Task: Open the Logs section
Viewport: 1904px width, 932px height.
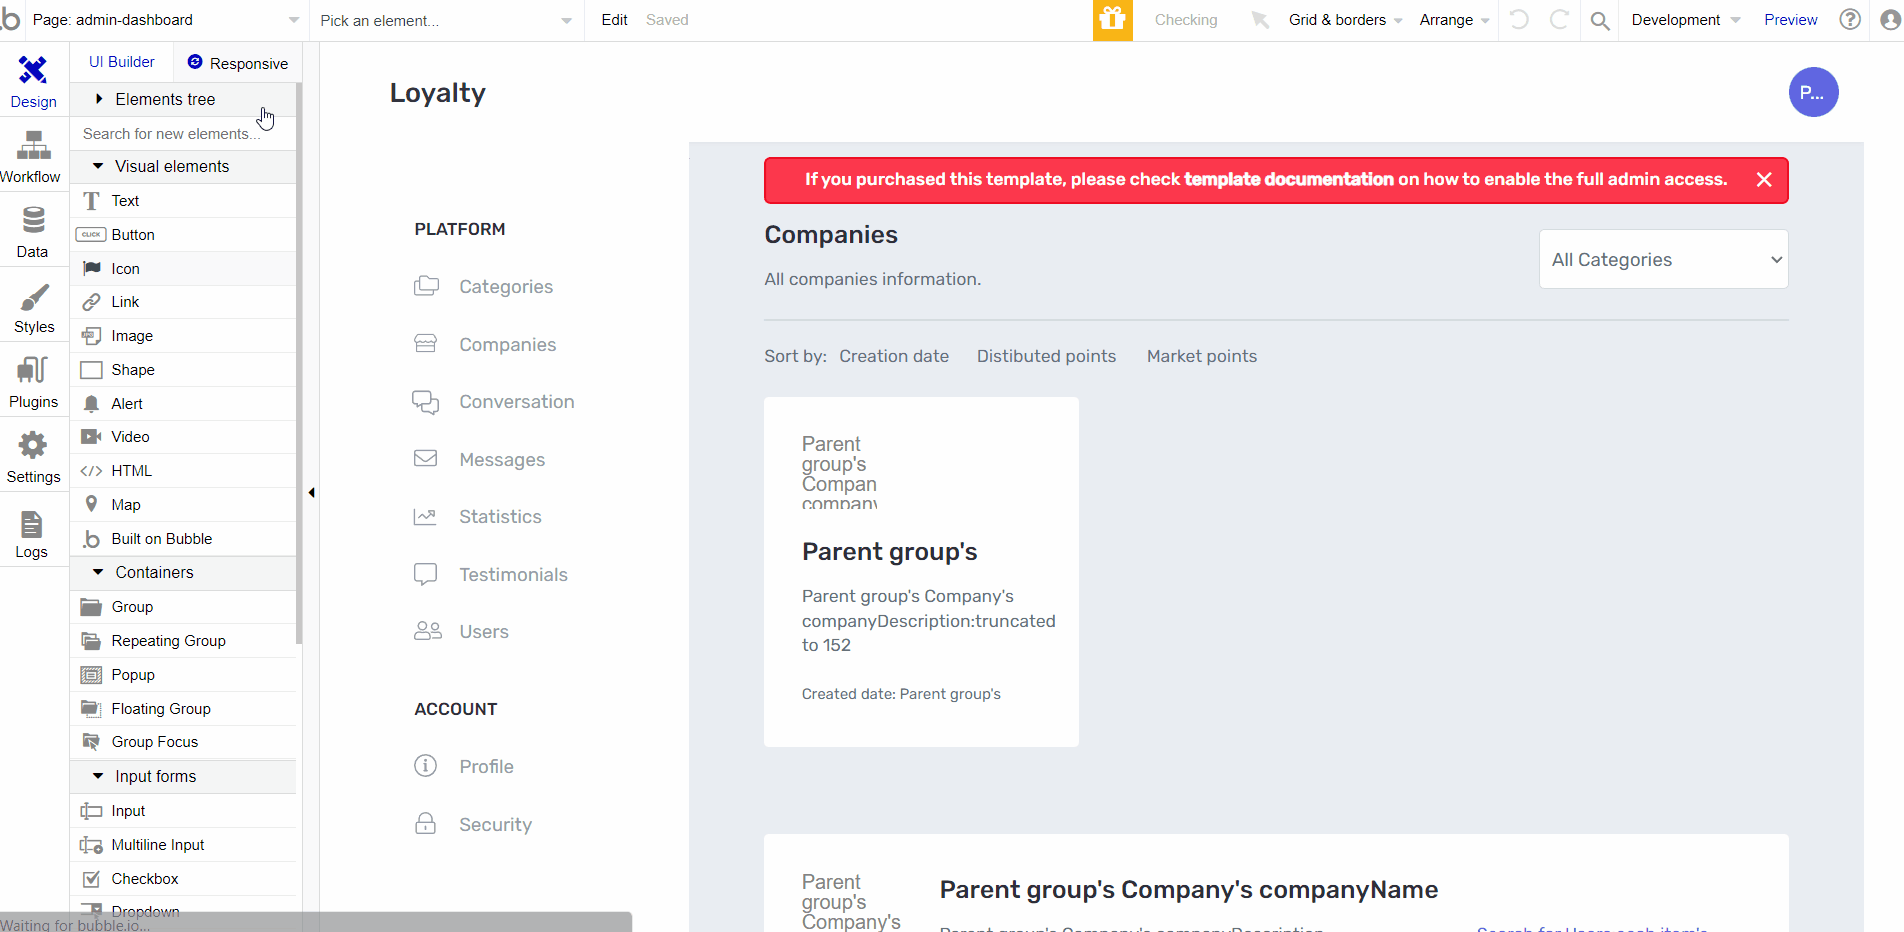Action: click(33, 532)
